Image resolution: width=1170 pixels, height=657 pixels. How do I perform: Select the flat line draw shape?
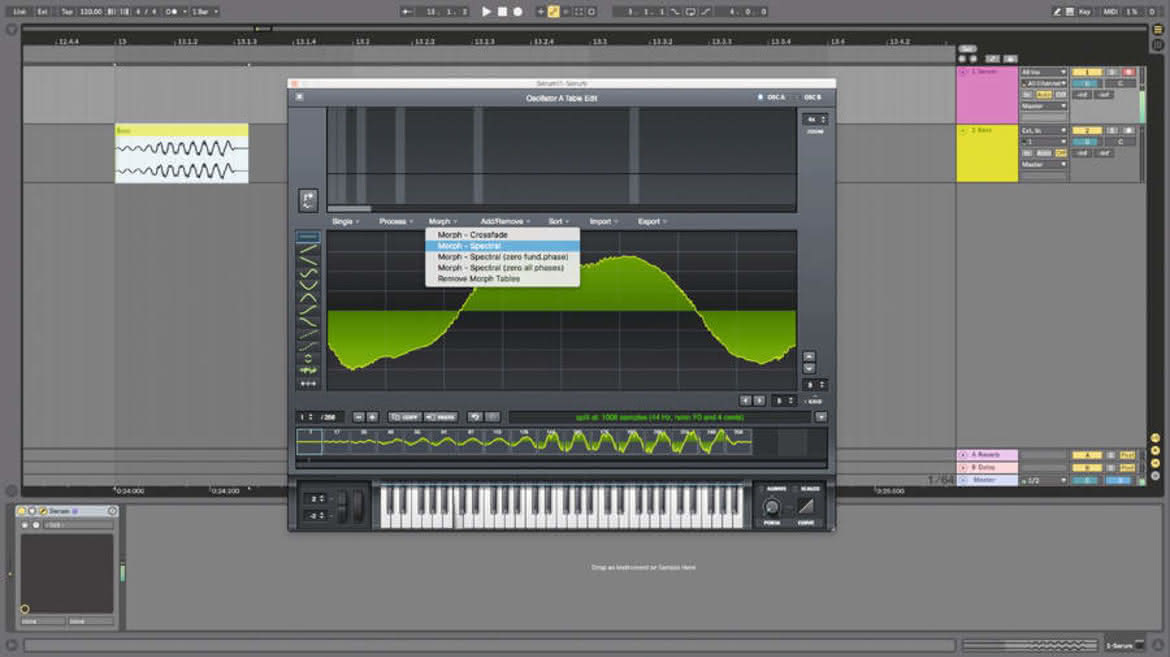[x=308, y=237]
